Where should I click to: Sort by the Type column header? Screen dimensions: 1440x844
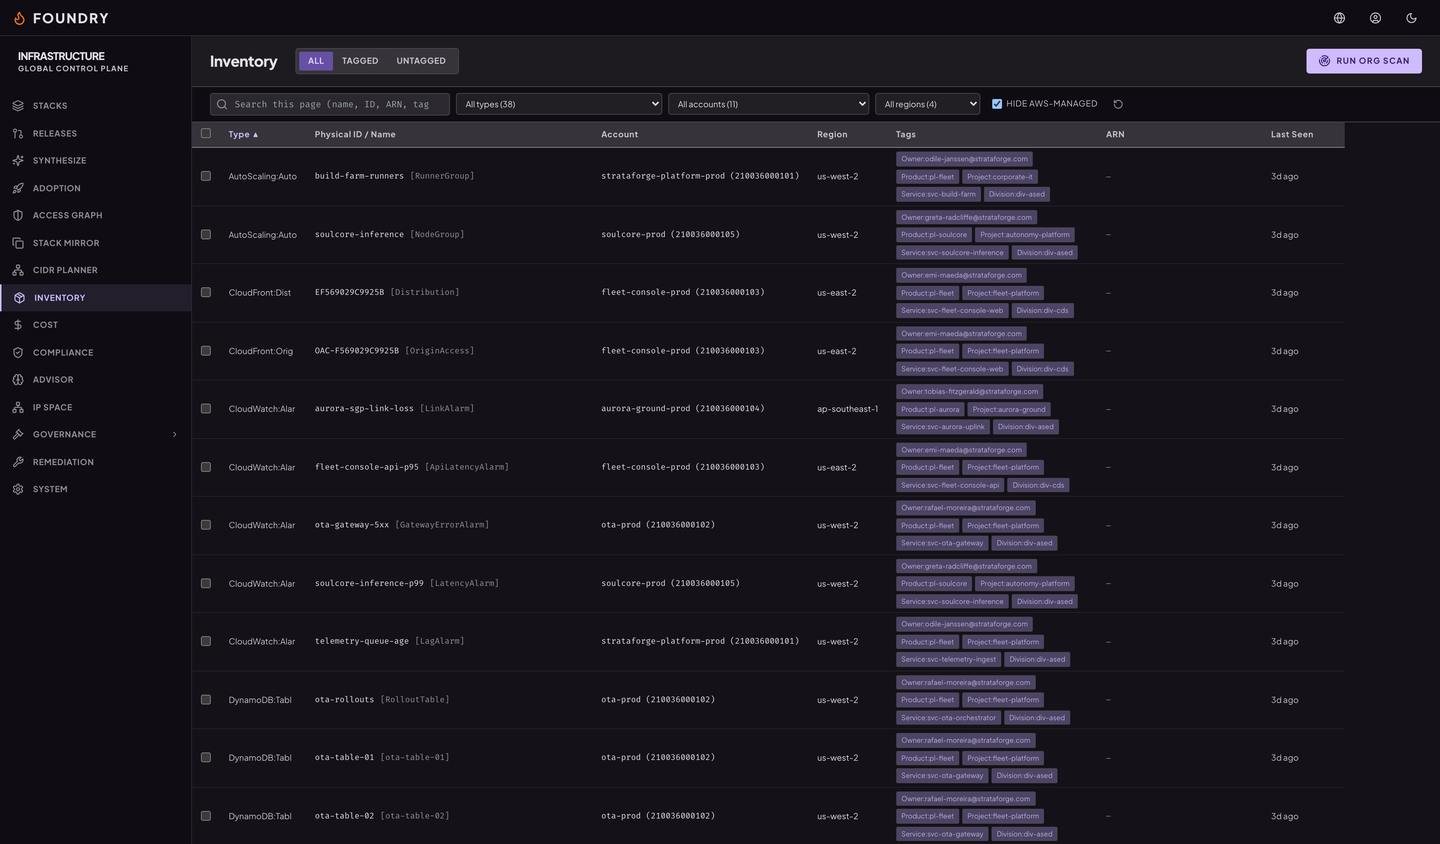243,134
